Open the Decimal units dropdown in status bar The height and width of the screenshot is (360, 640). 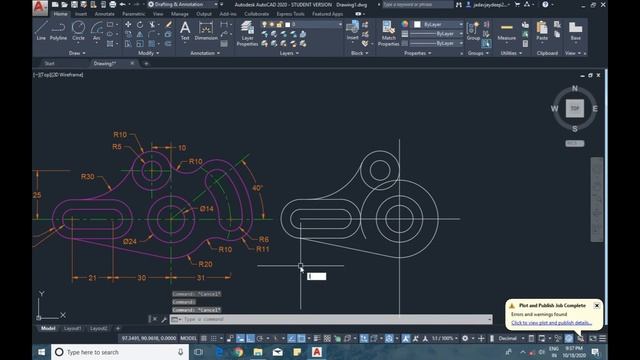tap(511, 338)
